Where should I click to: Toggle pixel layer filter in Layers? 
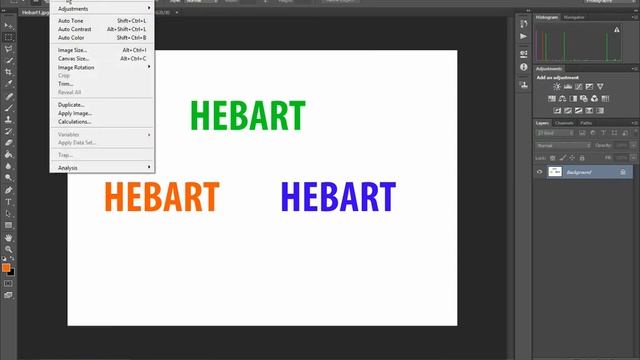pyautogui.click(x=582, y=133)
